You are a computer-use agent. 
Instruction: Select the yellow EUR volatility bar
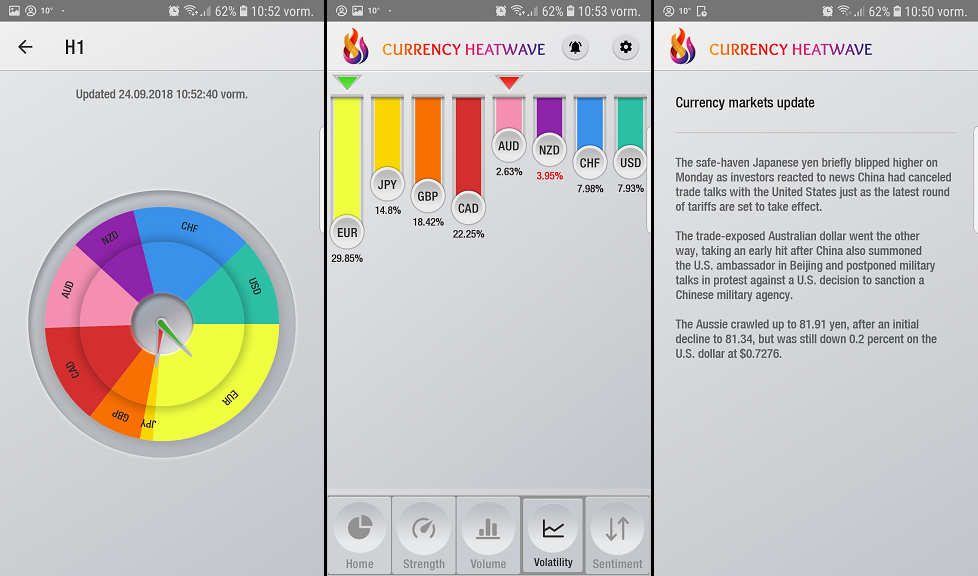[x=347, y=156]
